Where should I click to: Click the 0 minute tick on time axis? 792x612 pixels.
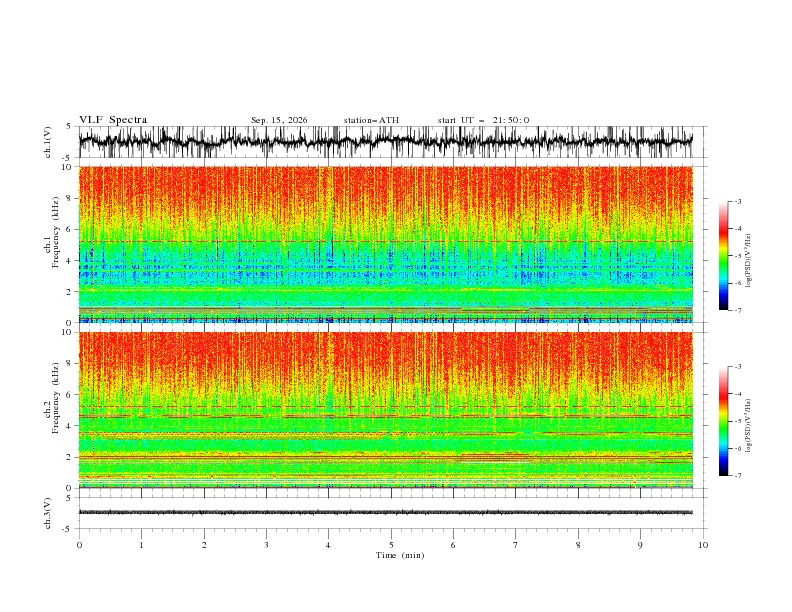[x=79, y=545]
